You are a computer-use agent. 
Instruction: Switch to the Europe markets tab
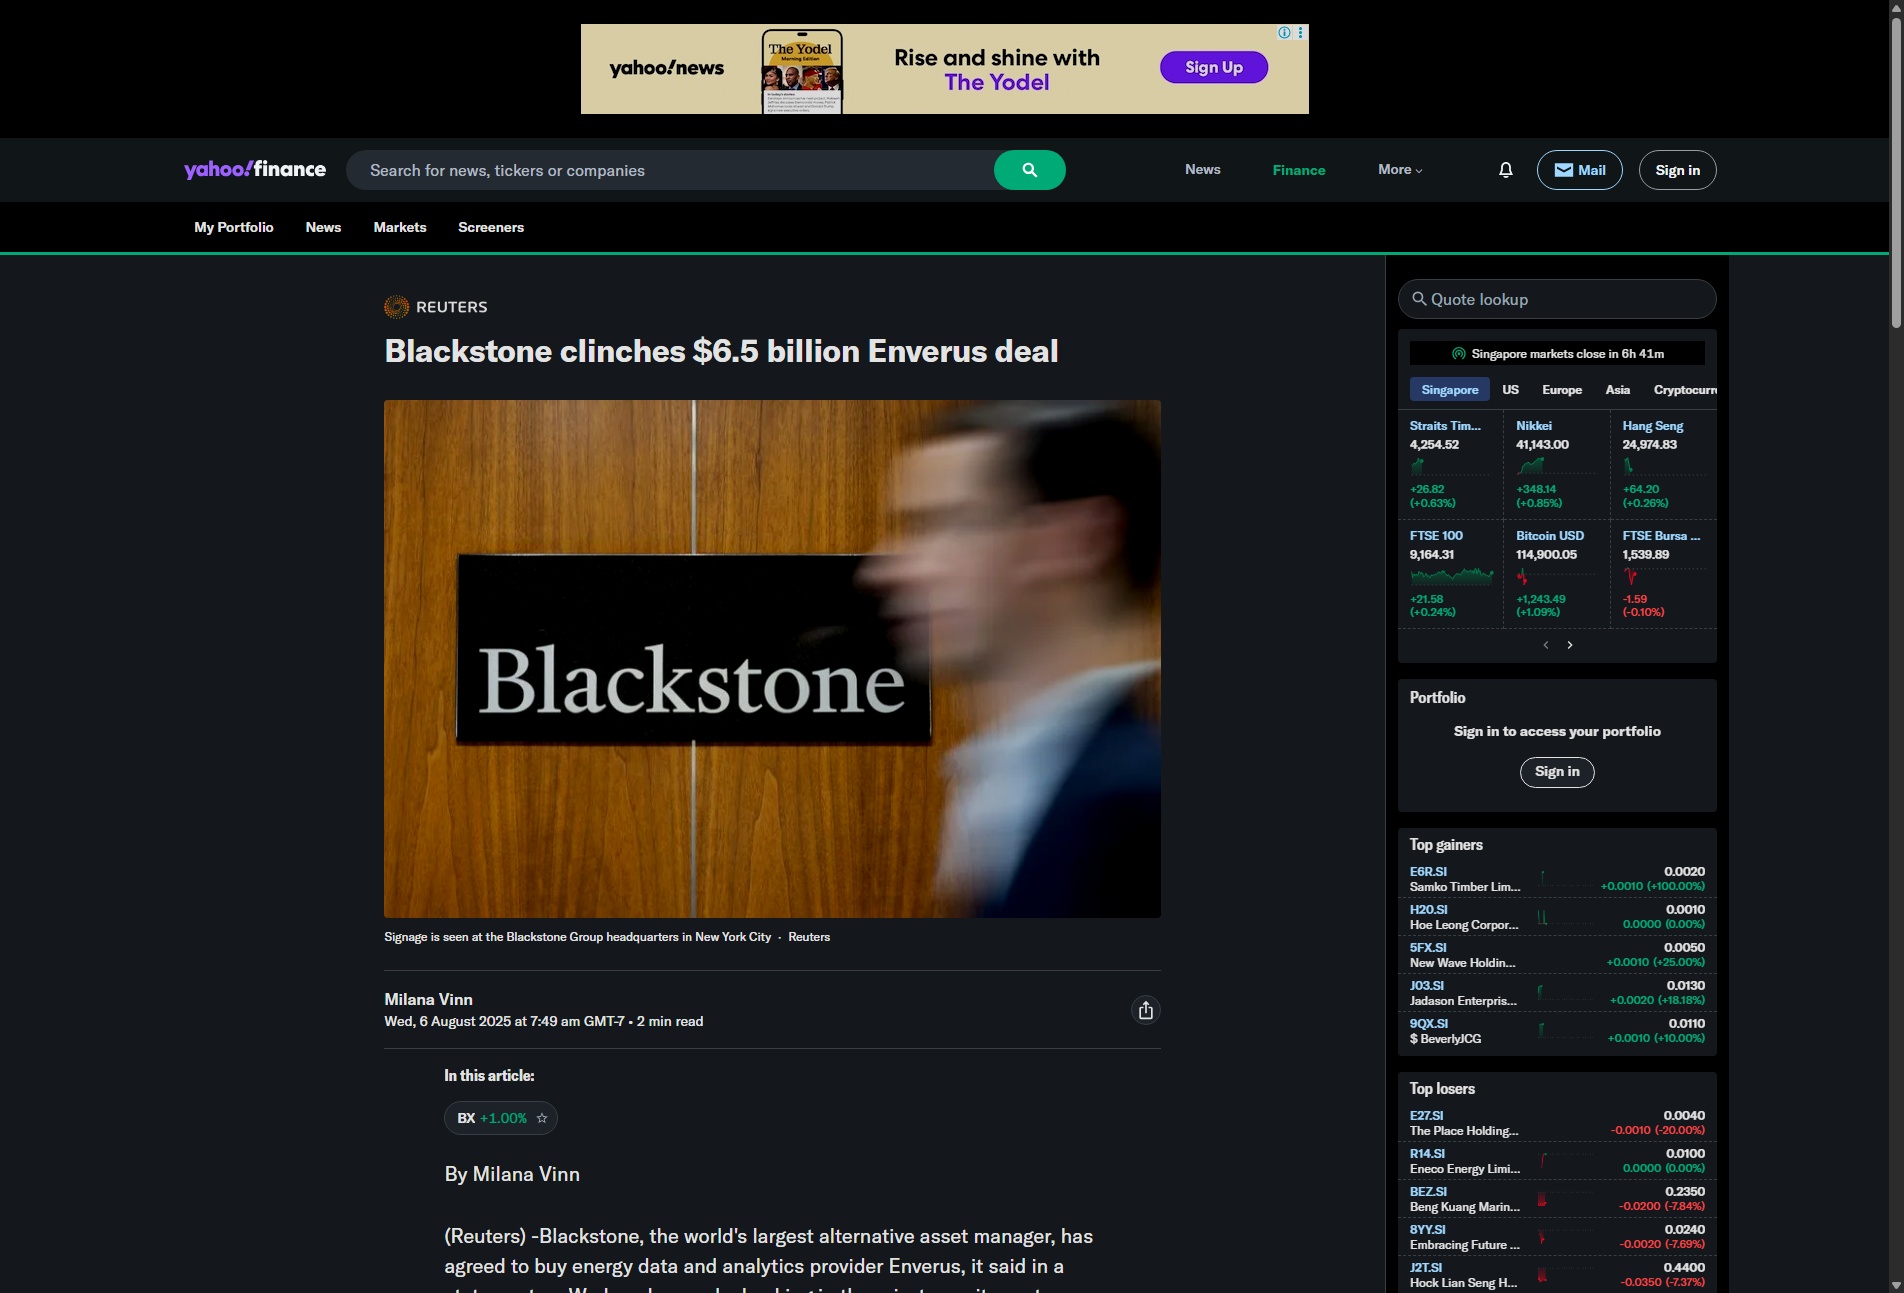point(1562,390)
